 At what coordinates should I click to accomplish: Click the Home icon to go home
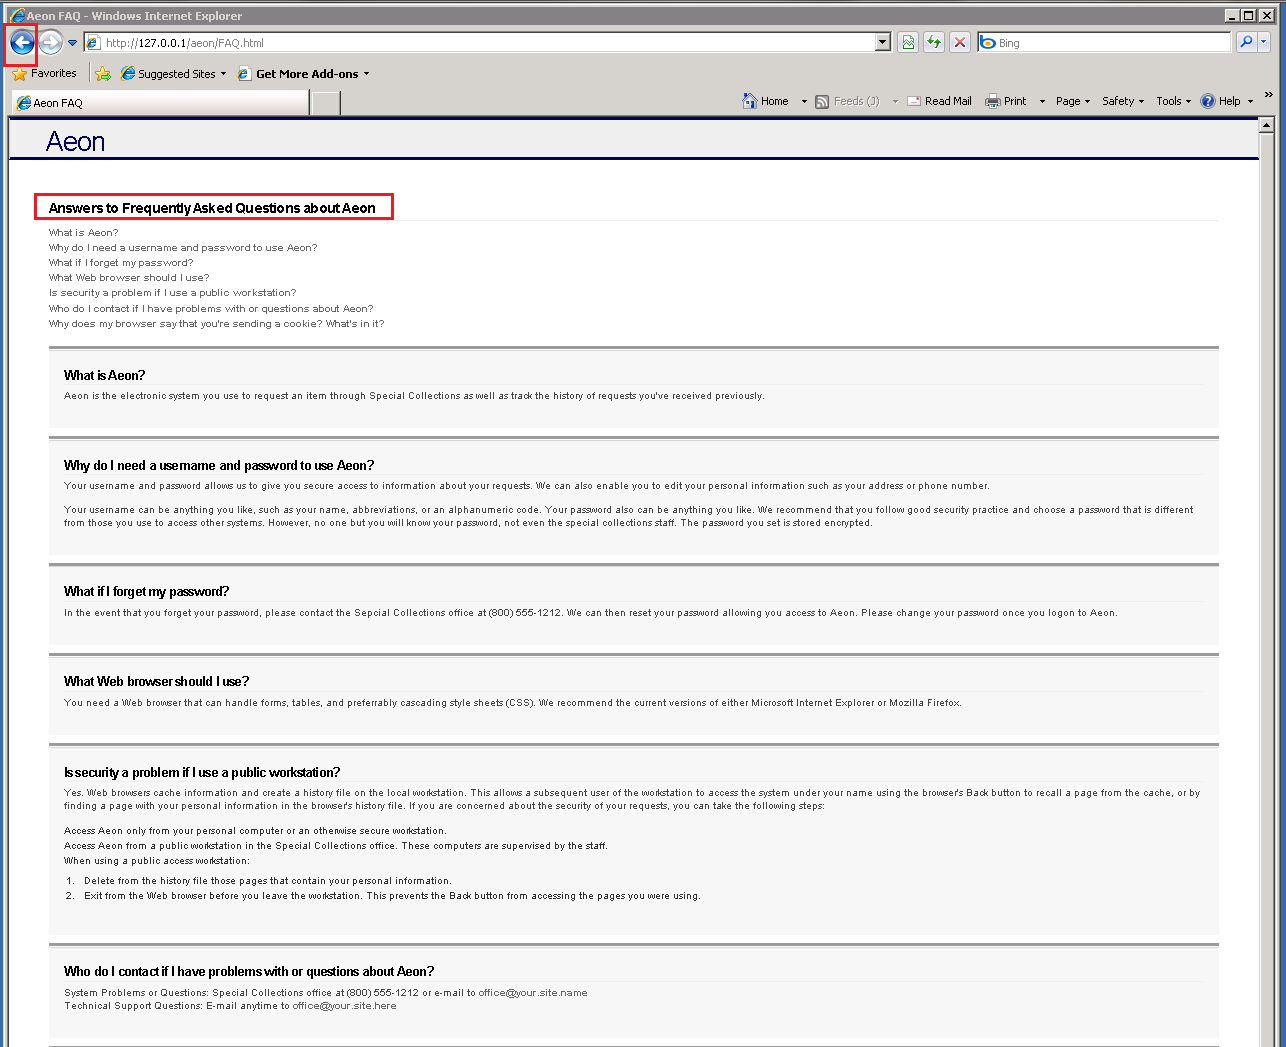pyautogui.click(x=750, y=100)
